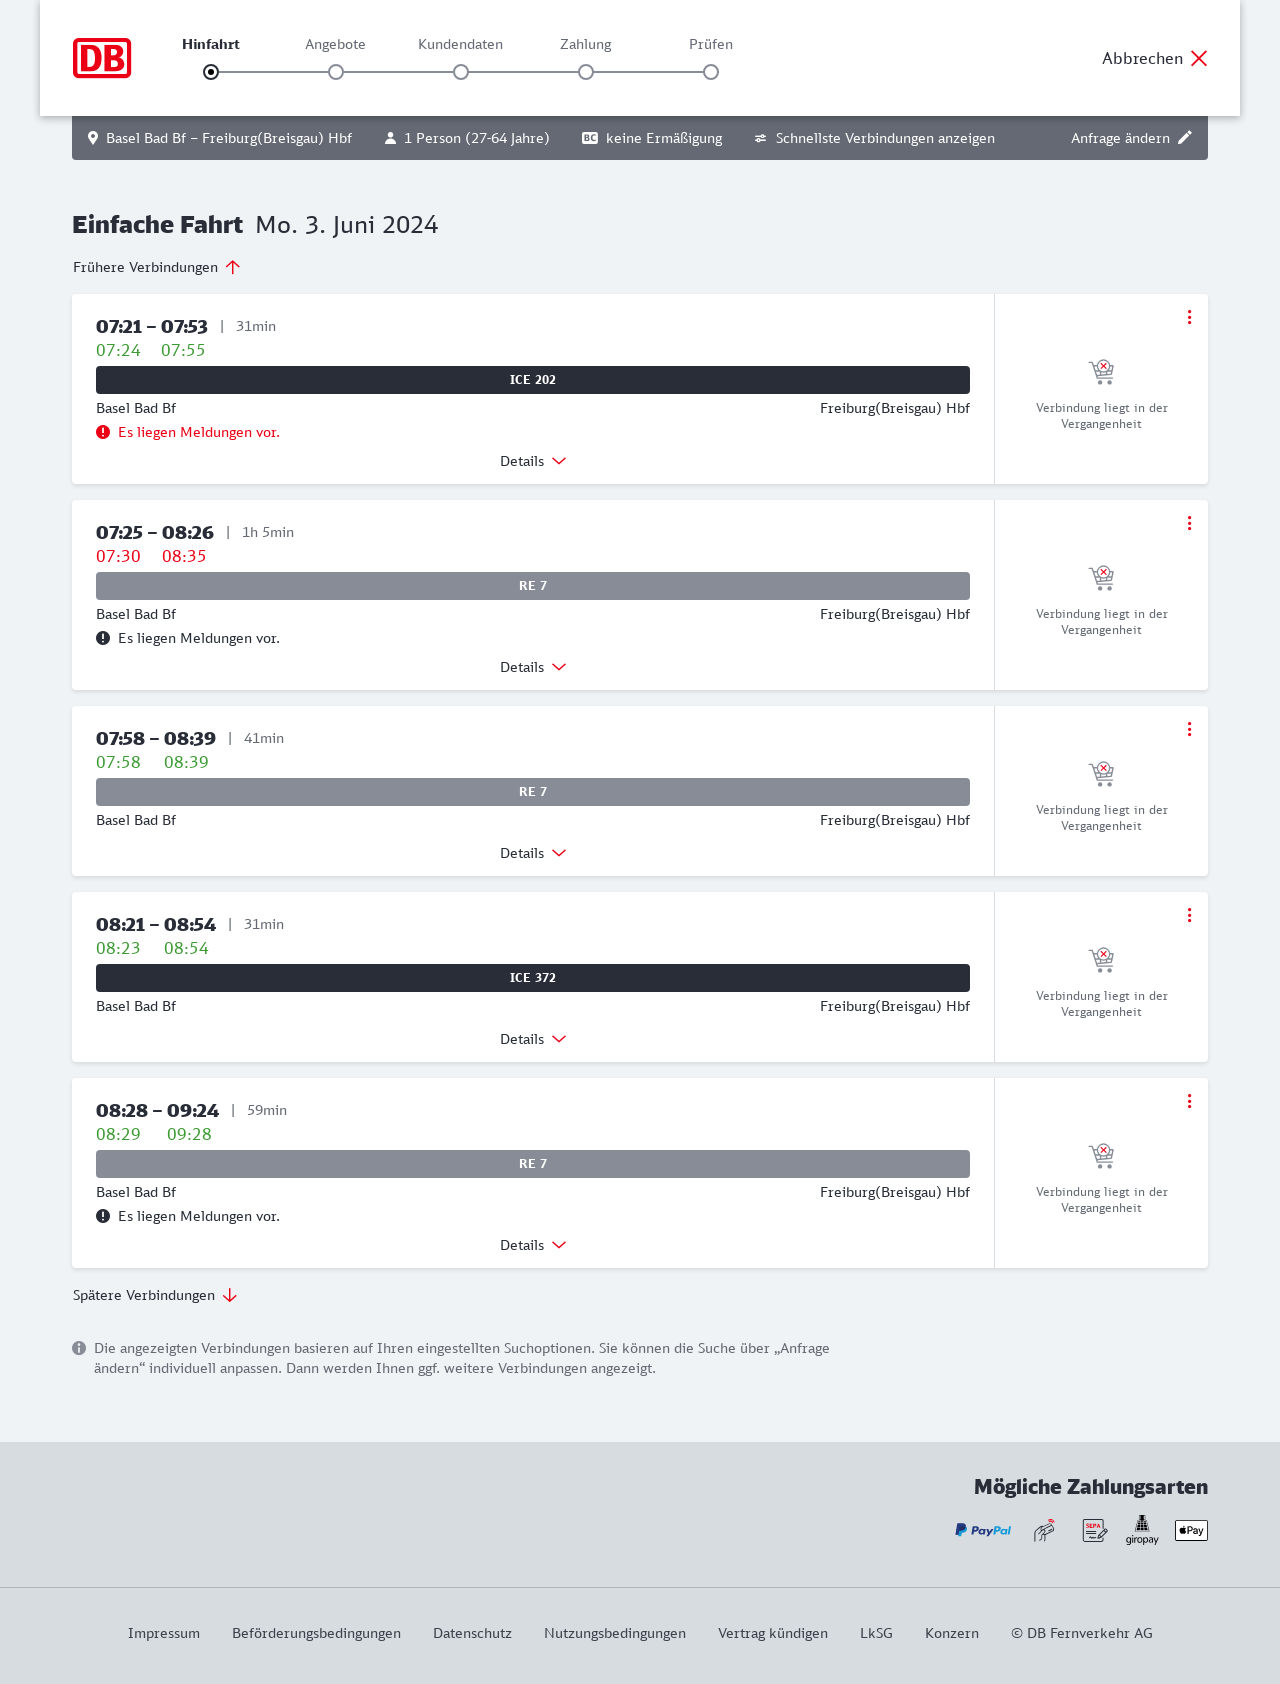Show Frühere Verbindungen
1280x1684 pixels.
pyautogui.click(x=157, y=267)
